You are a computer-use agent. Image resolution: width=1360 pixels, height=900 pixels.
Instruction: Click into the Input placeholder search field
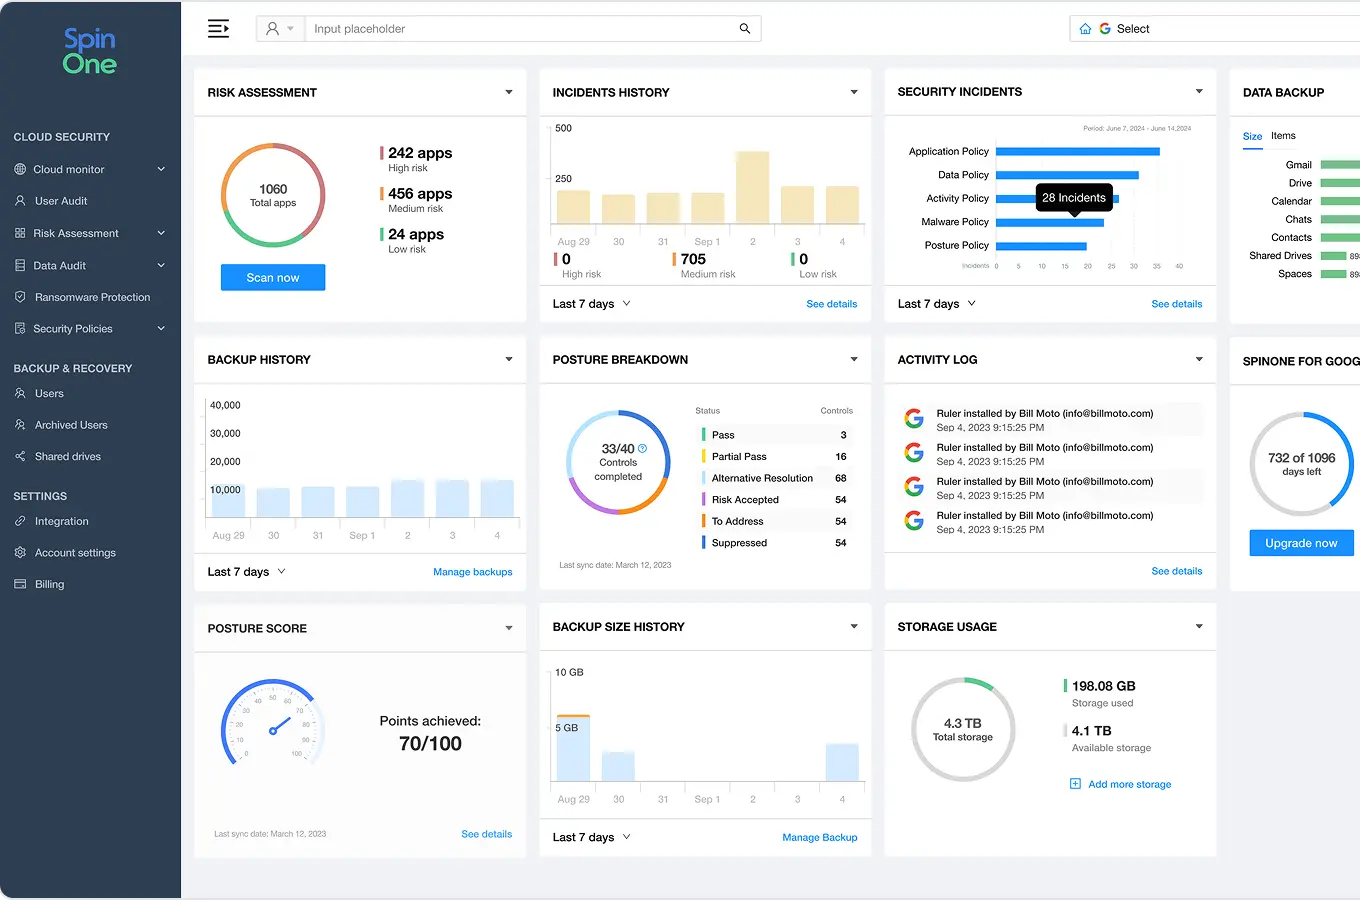pos(520,29)
